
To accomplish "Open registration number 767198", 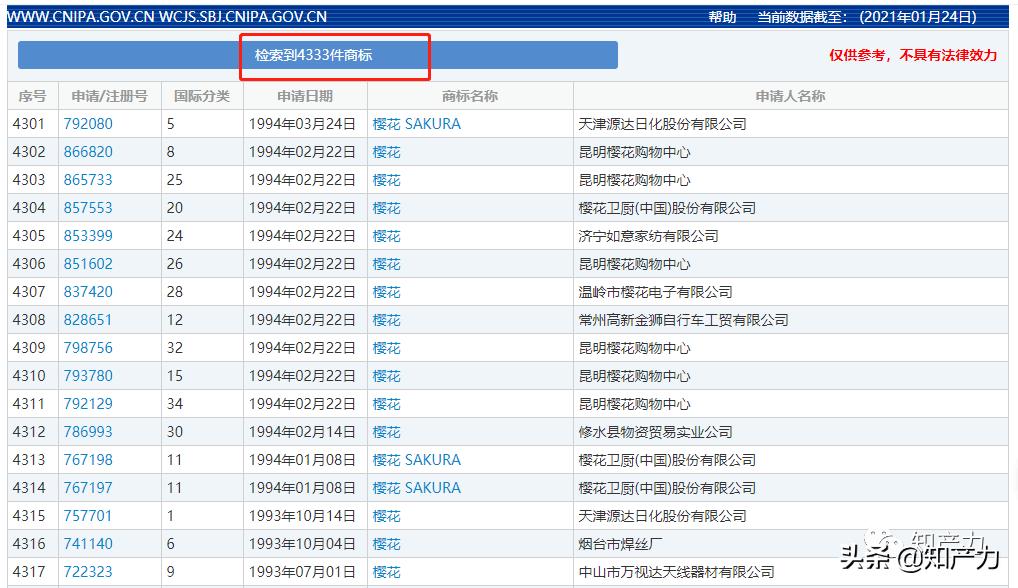I will click(x=88, y=459).
